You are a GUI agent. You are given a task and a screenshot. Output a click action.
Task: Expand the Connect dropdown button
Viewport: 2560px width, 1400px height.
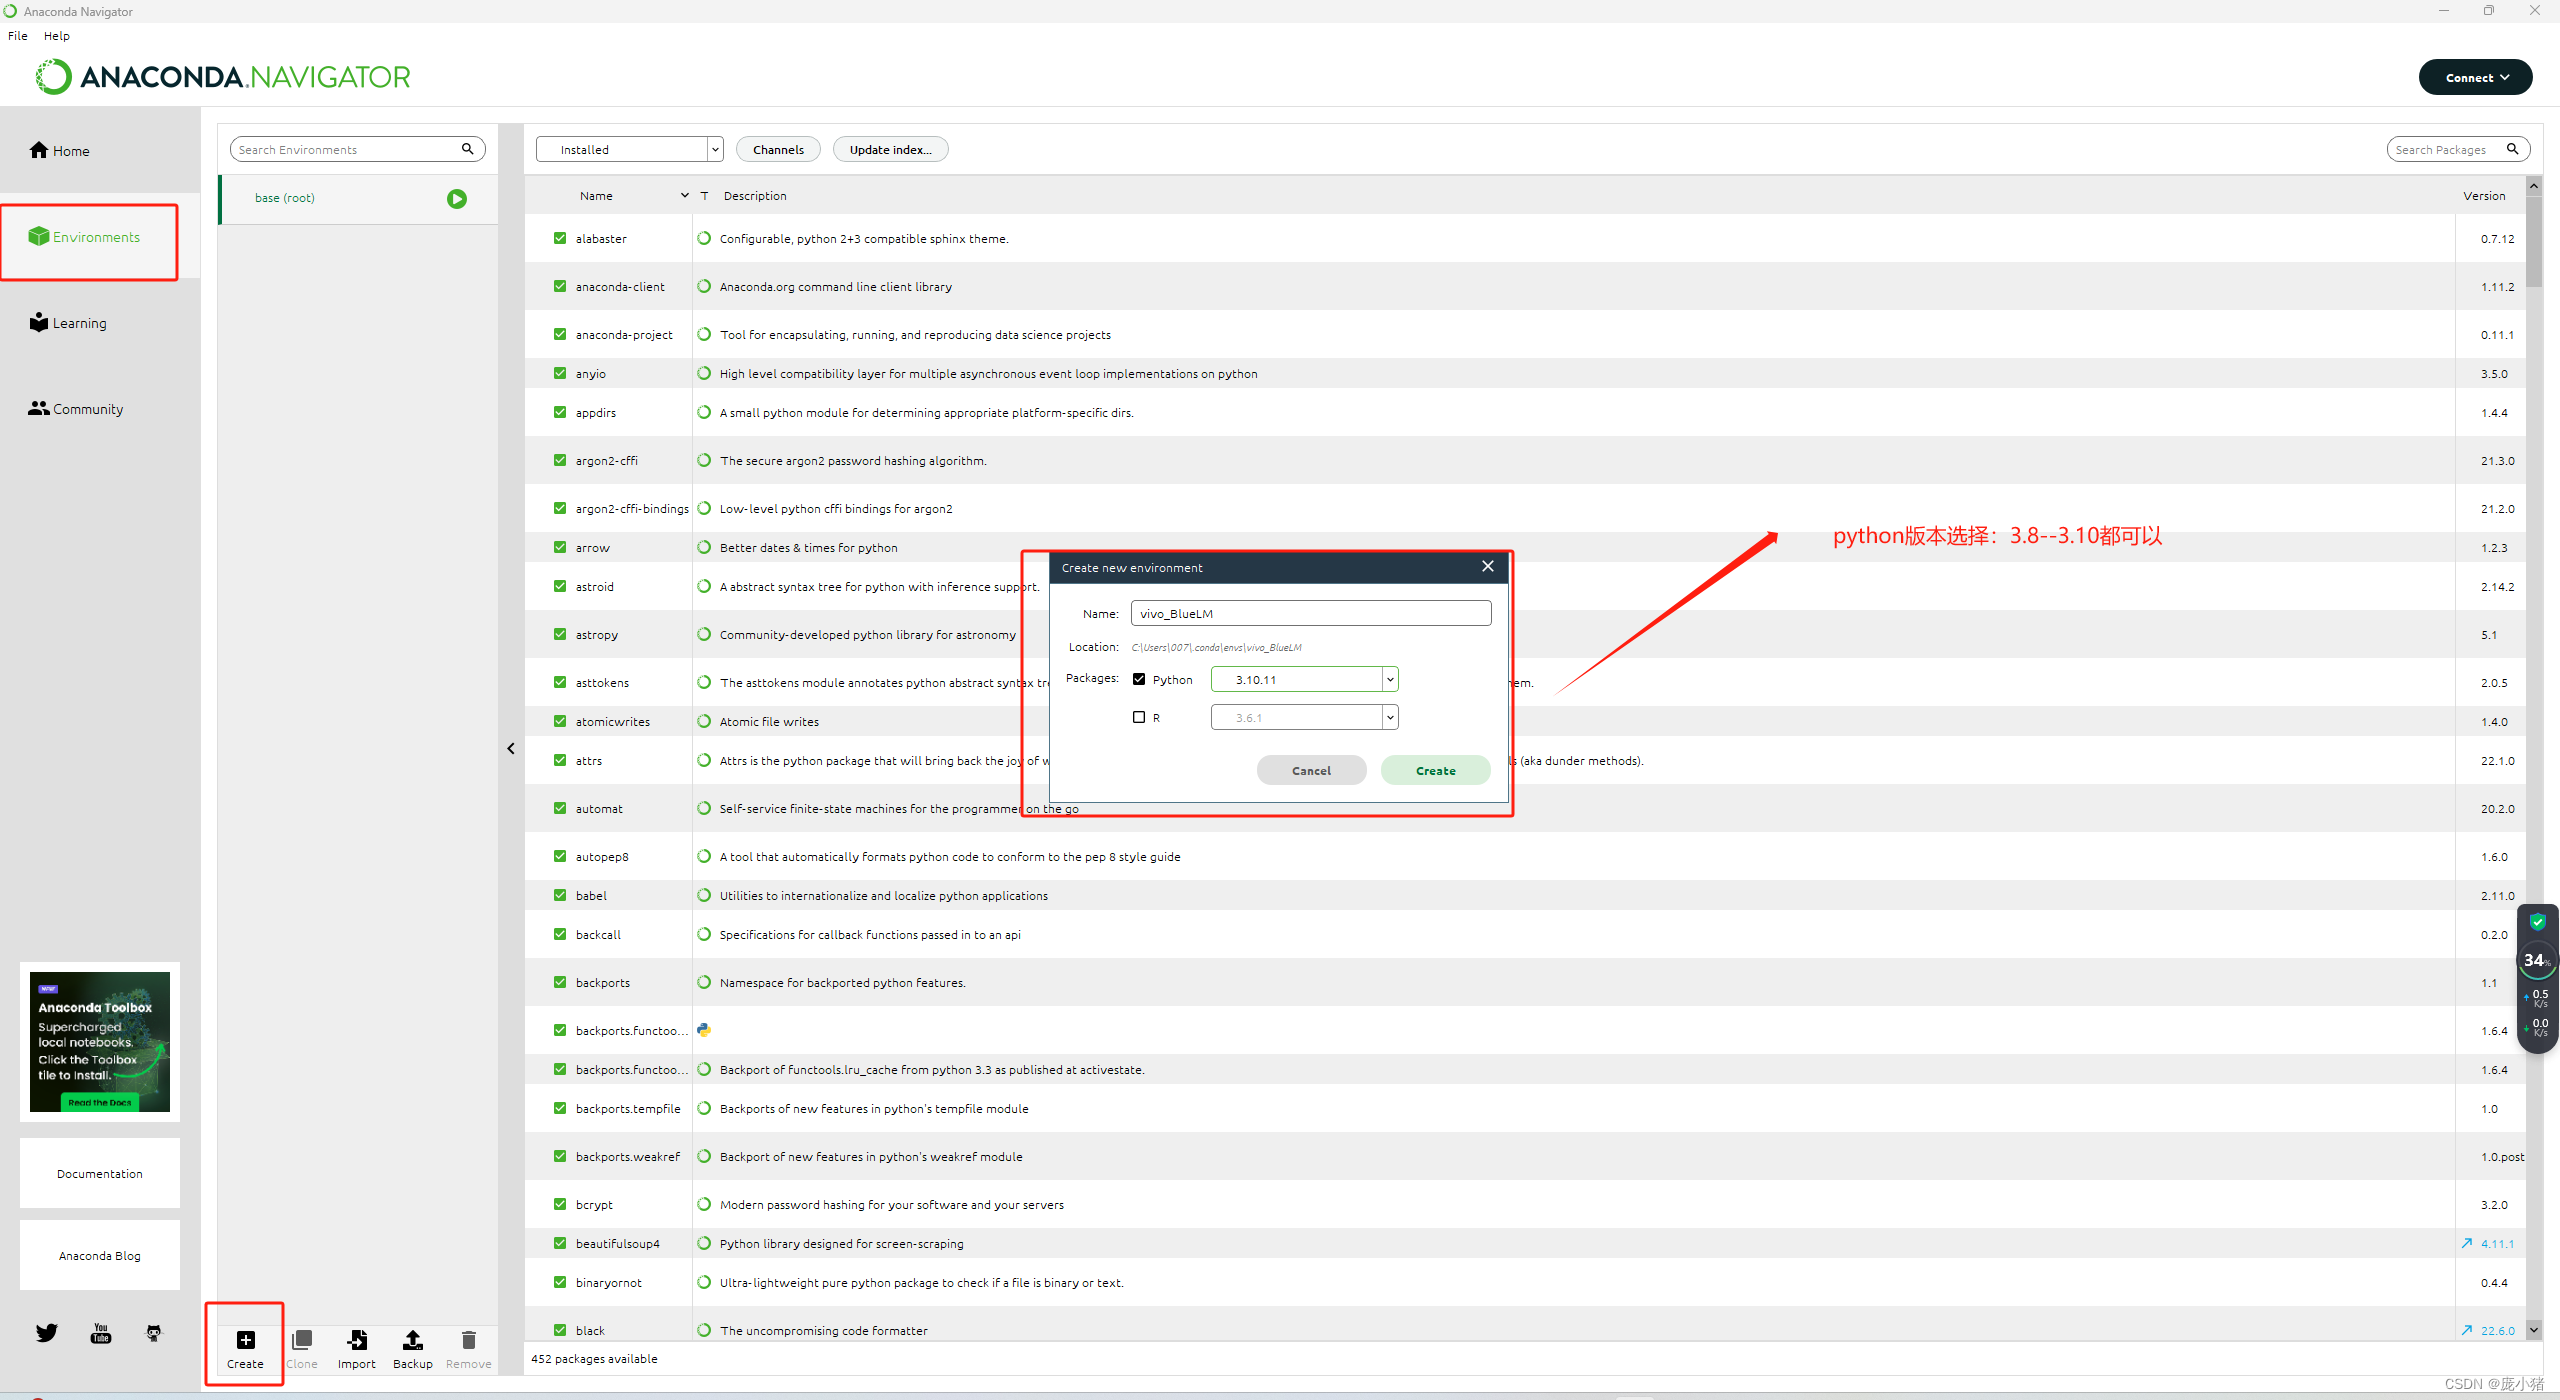click(x=2475, y=77)
